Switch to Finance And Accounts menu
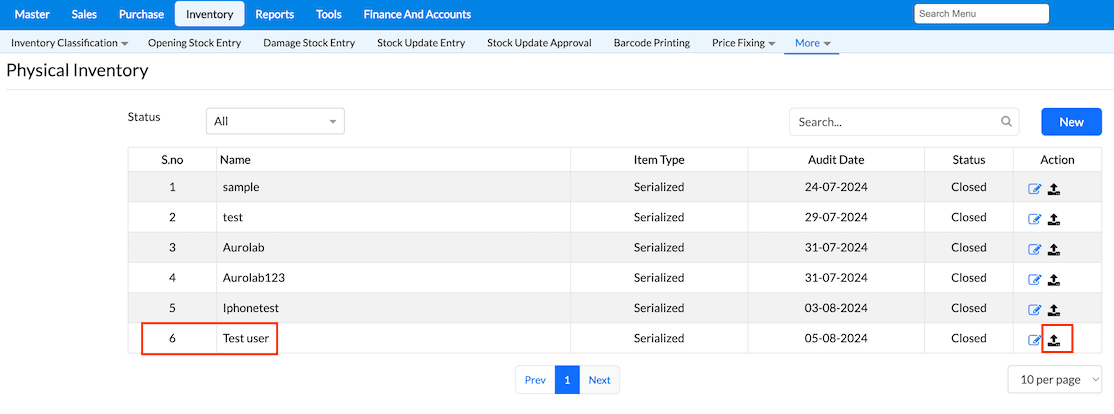The image size is (1114, 414). pyautogui.click(x=417, y=14)
